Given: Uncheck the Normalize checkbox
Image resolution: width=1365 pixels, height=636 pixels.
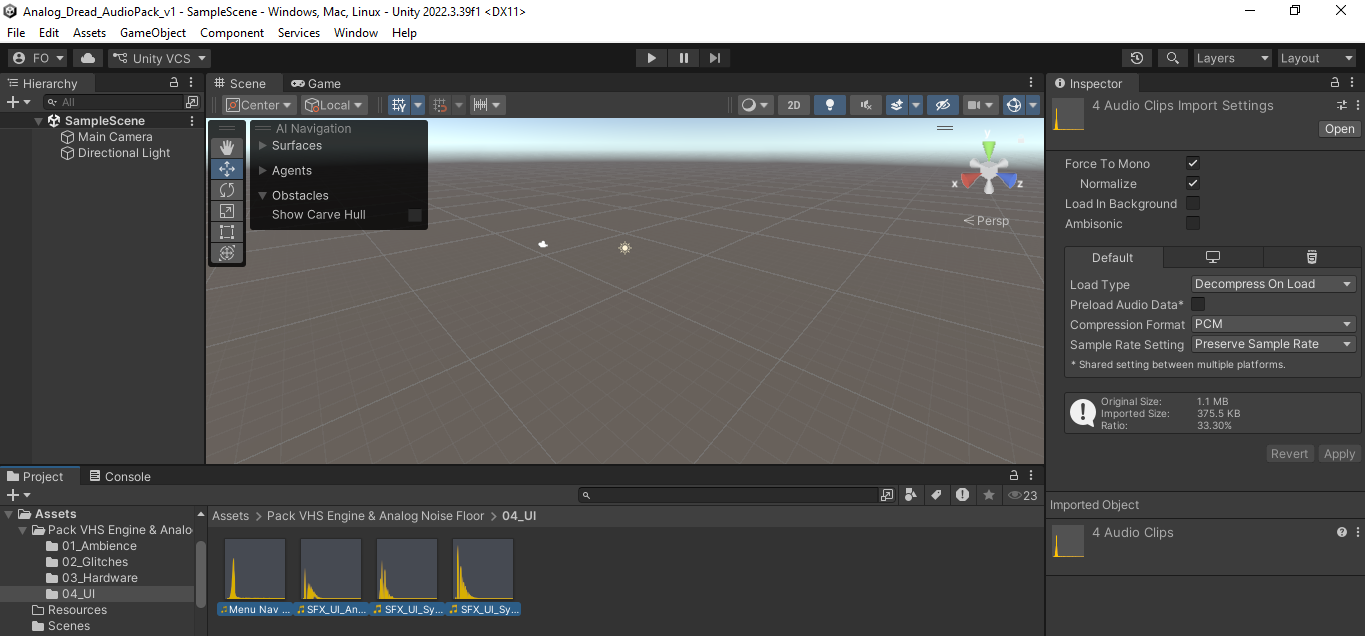Looking at the screenshot, I should (1193, 183).
